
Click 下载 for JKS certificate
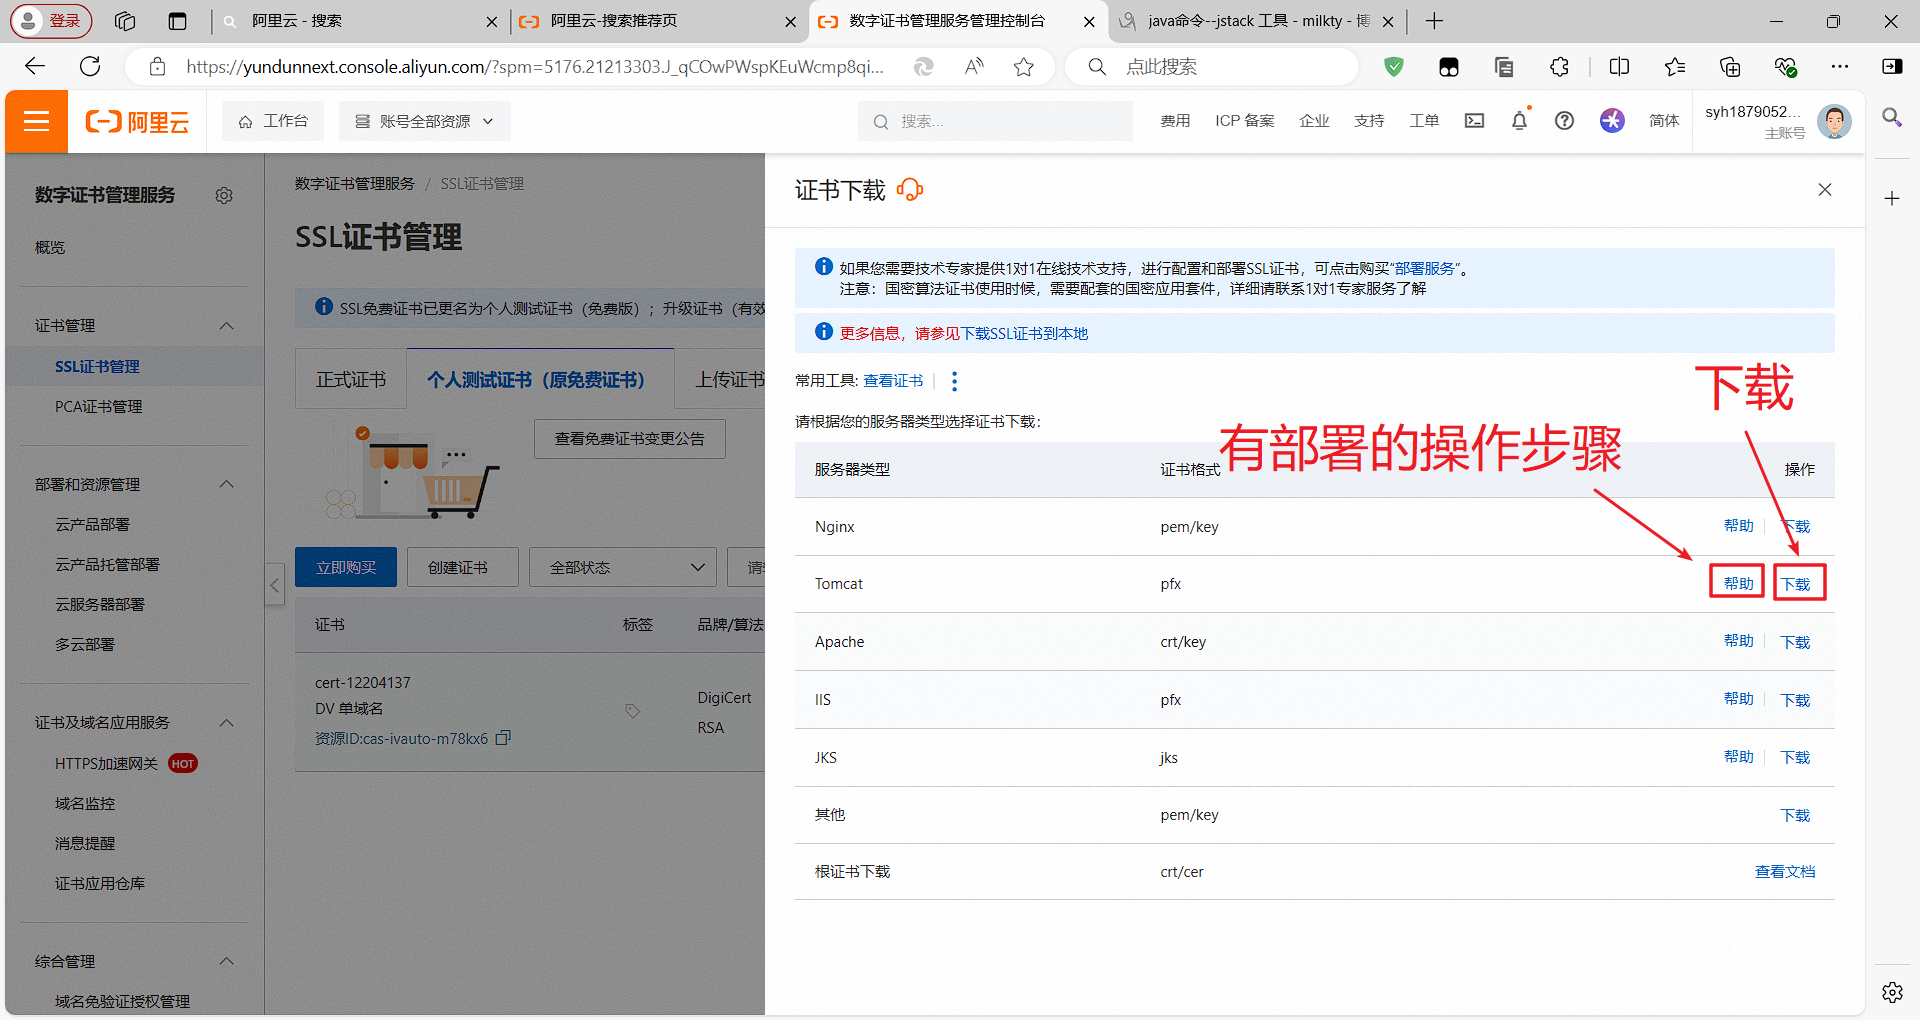point(1796,757)
